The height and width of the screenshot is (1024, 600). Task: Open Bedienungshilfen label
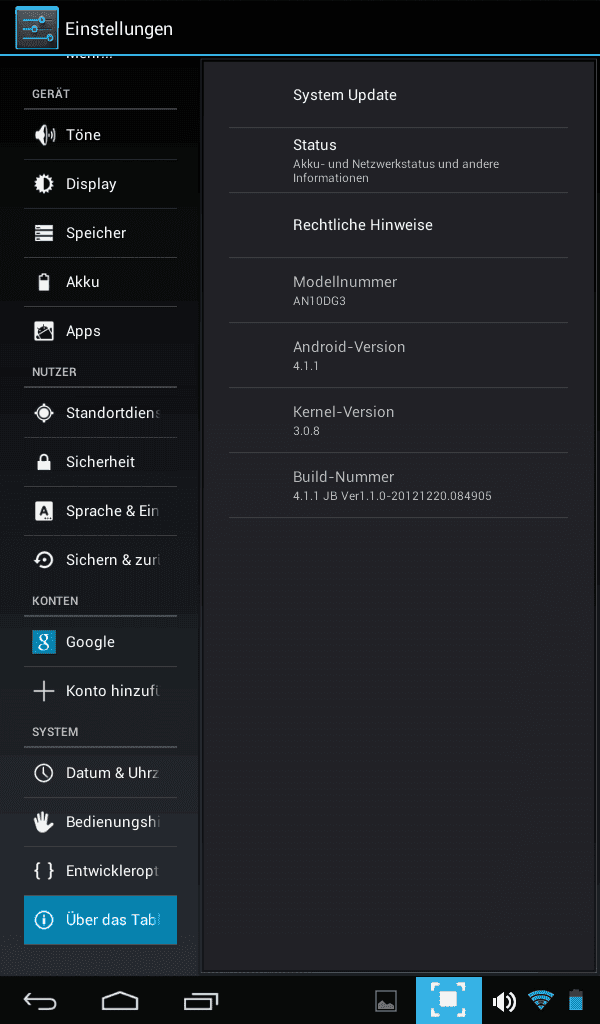point(113,822)
